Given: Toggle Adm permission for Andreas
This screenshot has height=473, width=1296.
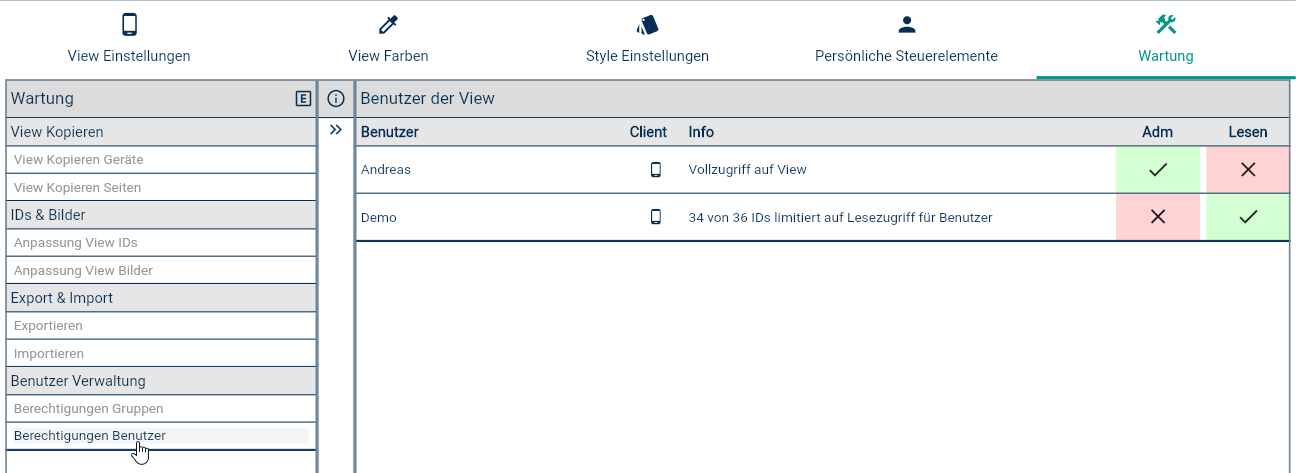Looking at the screenshot, I should click(x=1158, y=170).
